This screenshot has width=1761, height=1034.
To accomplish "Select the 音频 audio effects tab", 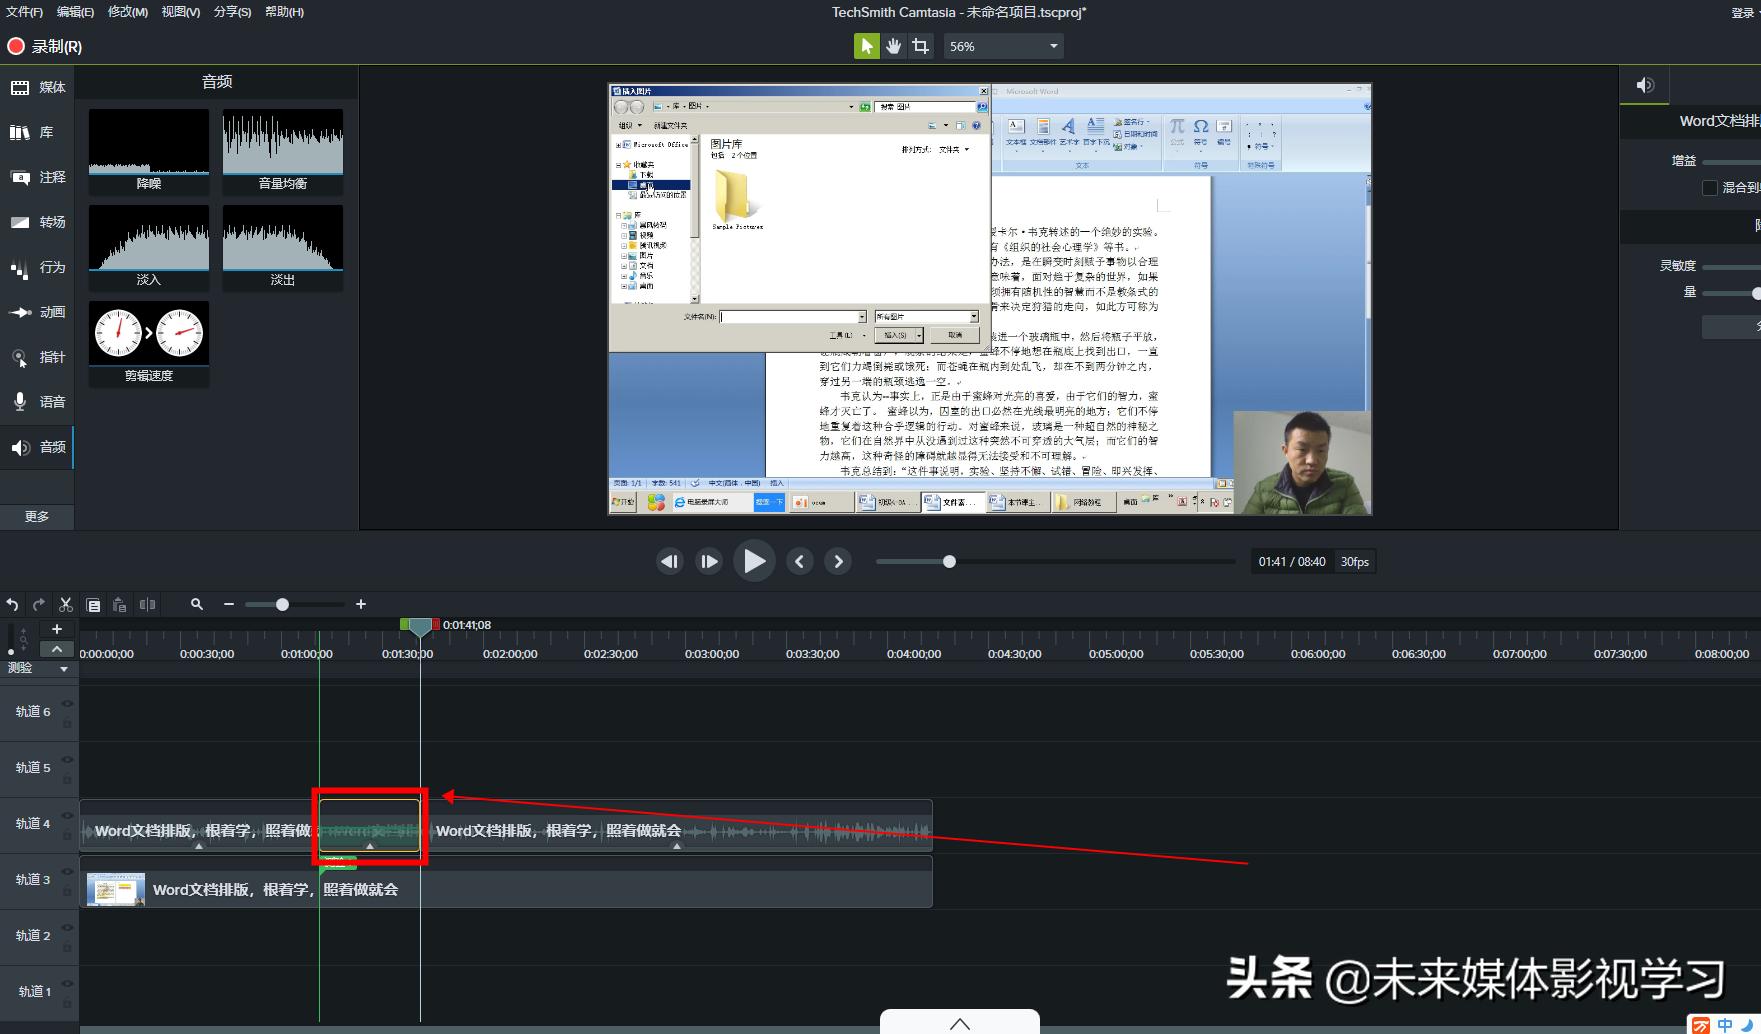I will pyautogui.click(x=37, y=447).
